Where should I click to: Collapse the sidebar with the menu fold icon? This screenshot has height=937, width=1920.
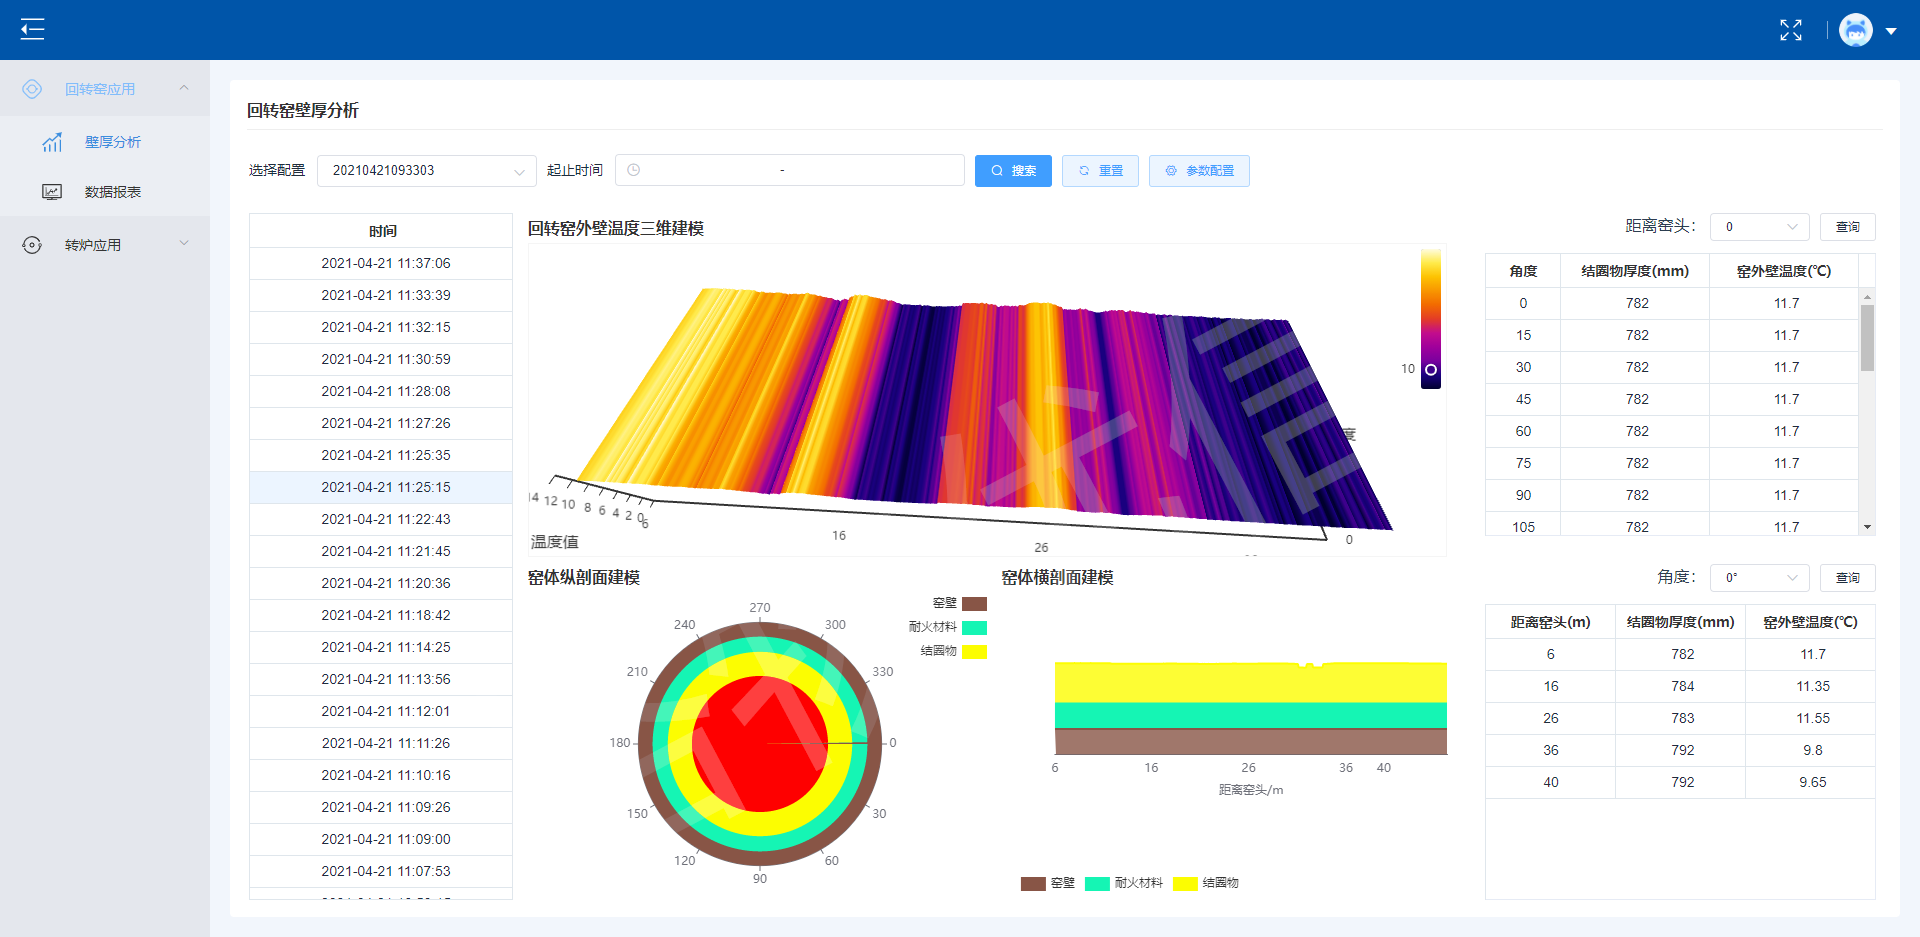pos(32,29)
